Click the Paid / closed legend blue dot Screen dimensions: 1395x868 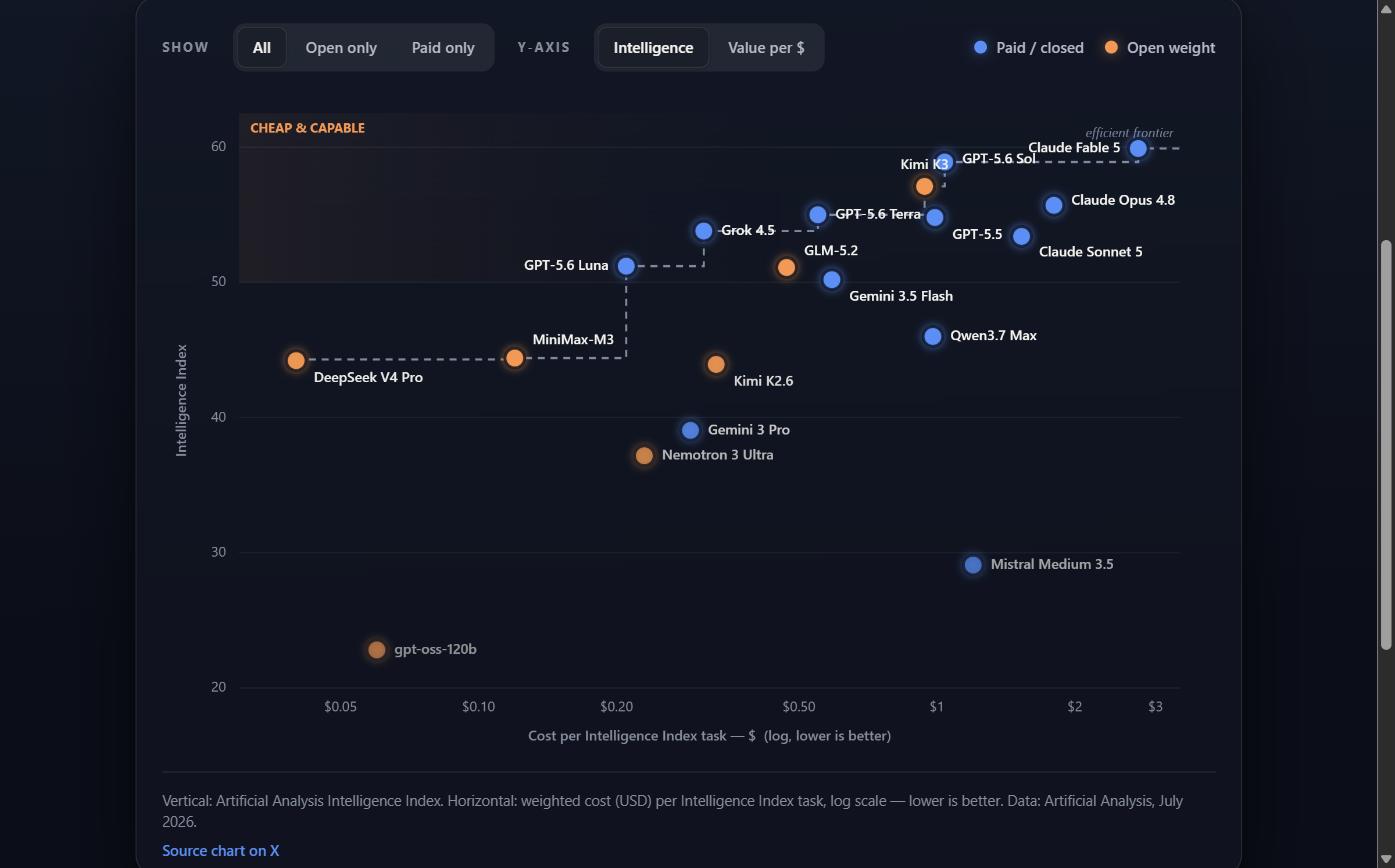pyautogui.click(x=980, y=47)
